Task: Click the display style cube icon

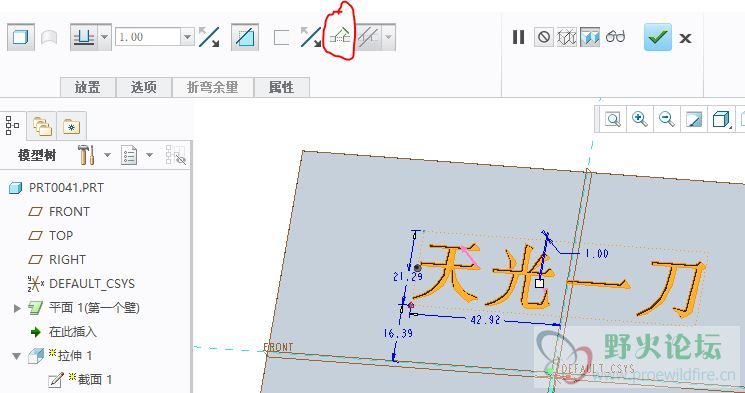Action: [721, 119]
